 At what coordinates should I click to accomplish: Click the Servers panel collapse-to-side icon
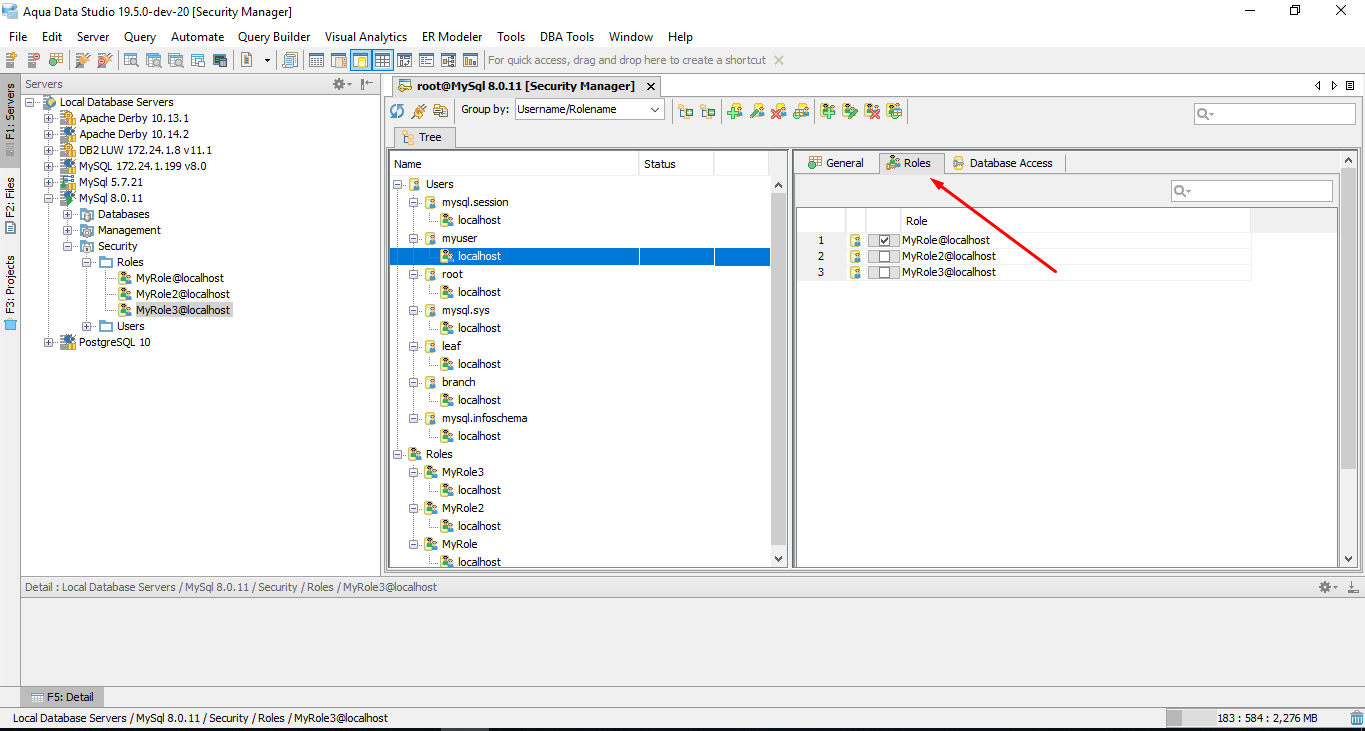pos(367,84)
